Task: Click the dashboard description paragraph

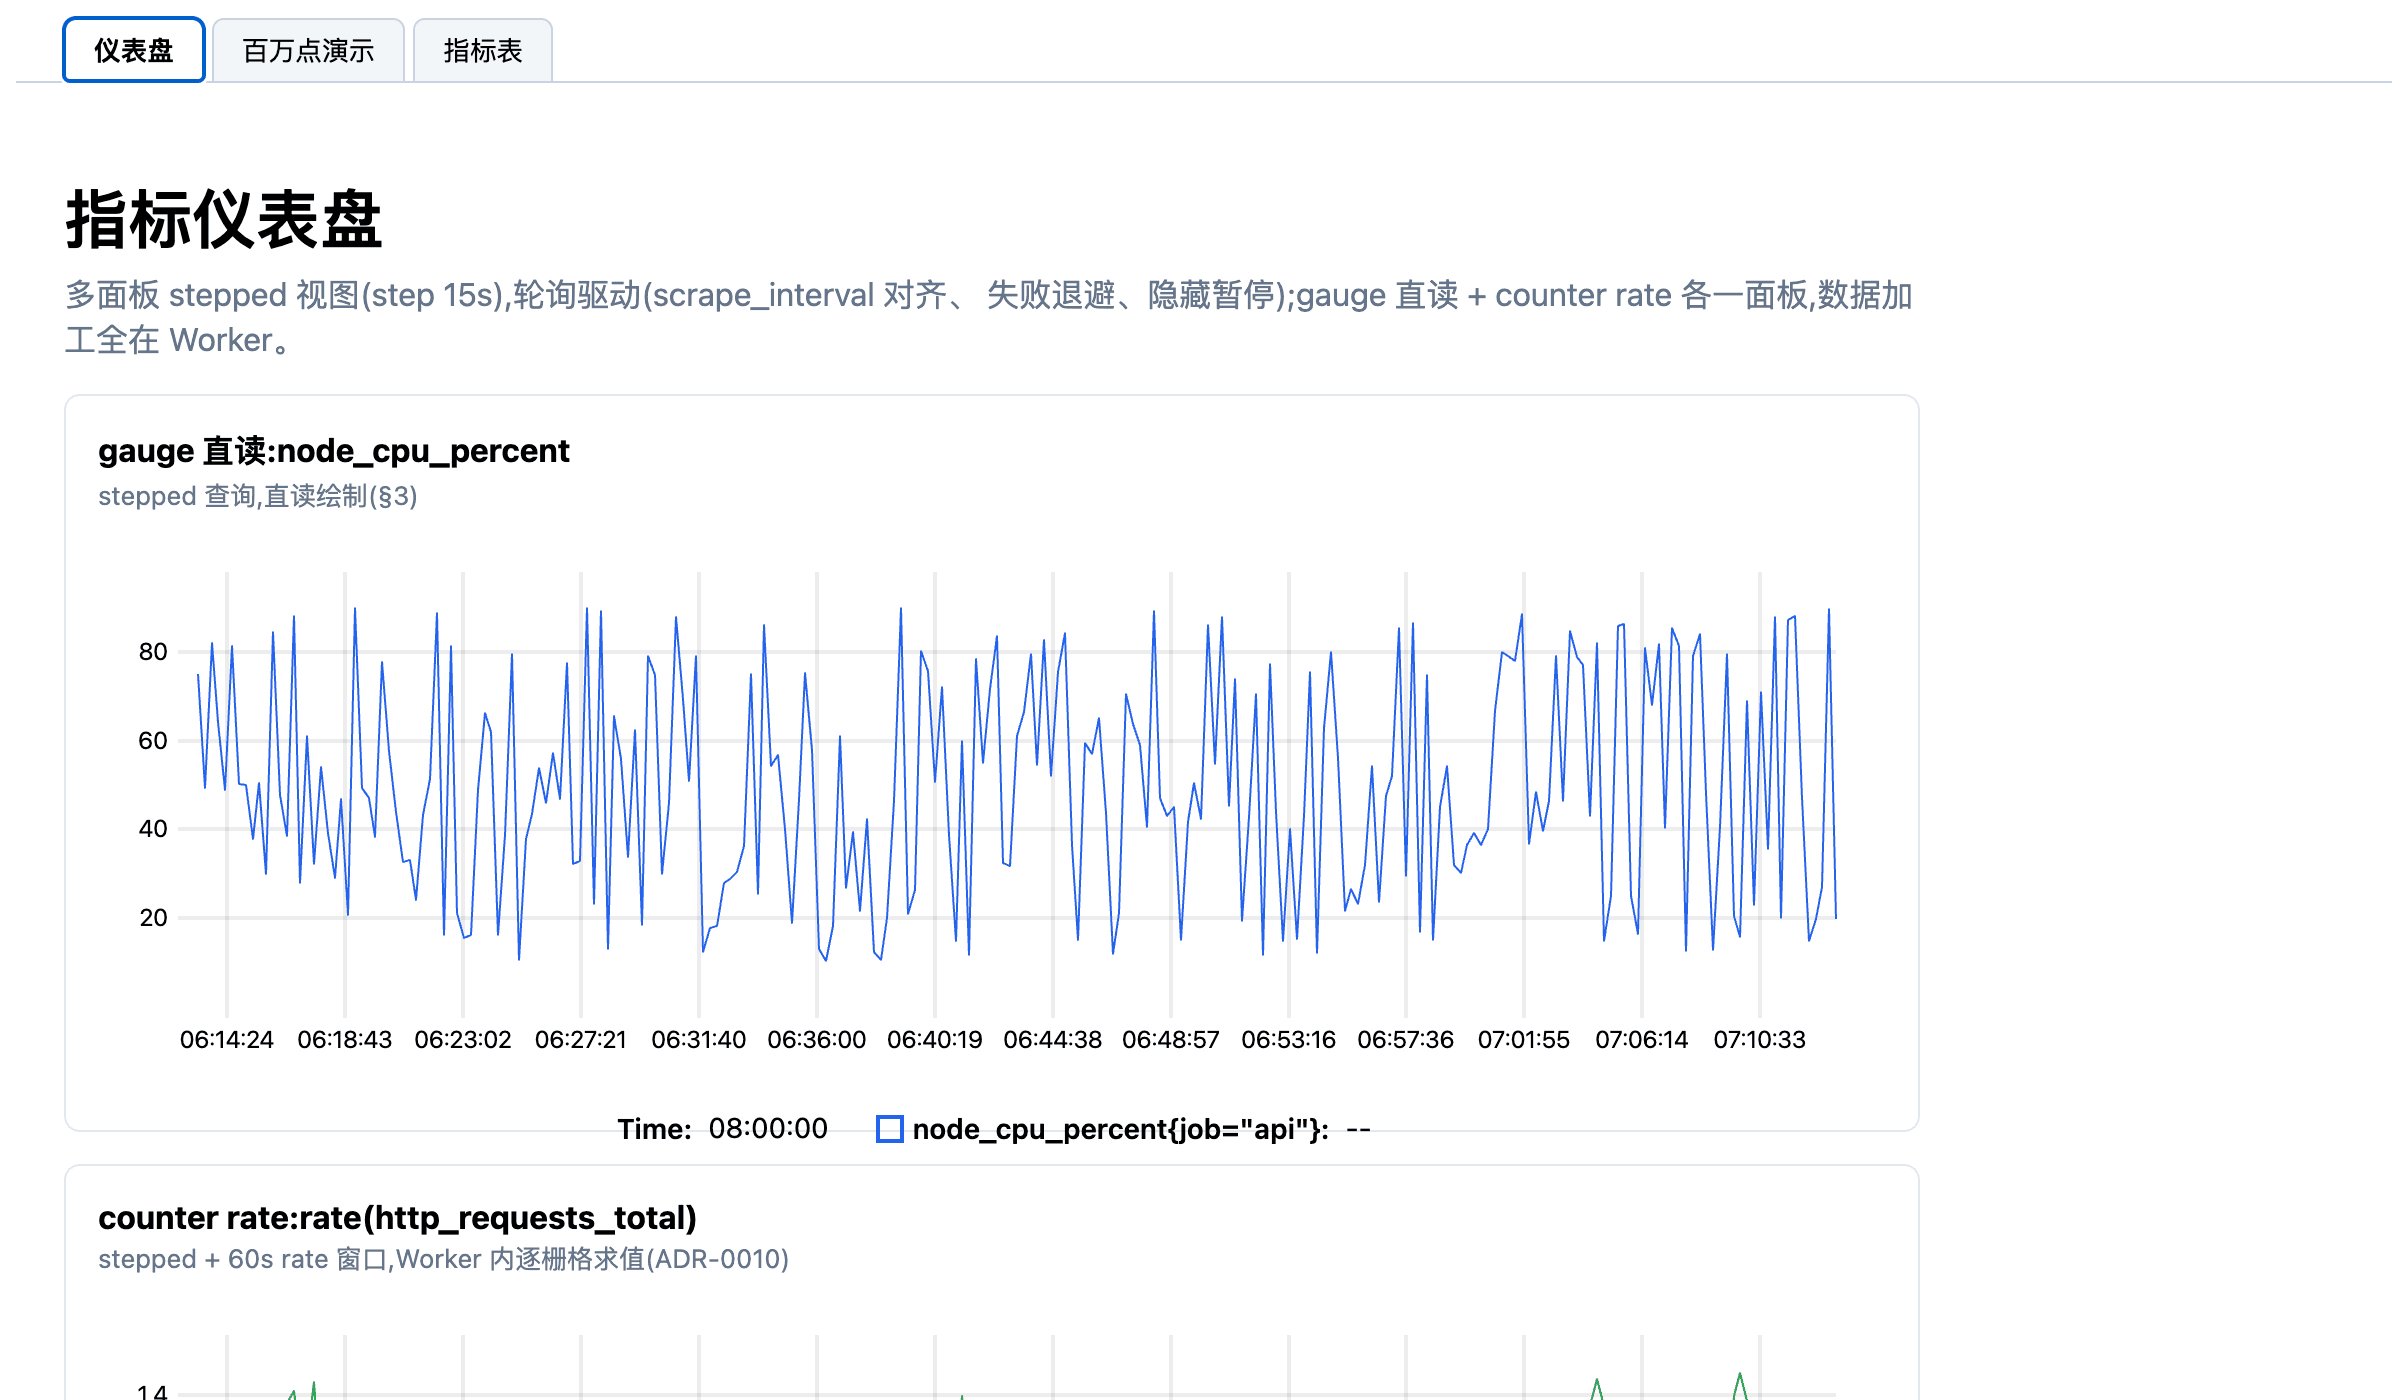Action: pyautogui.click(x=989, y=317)
